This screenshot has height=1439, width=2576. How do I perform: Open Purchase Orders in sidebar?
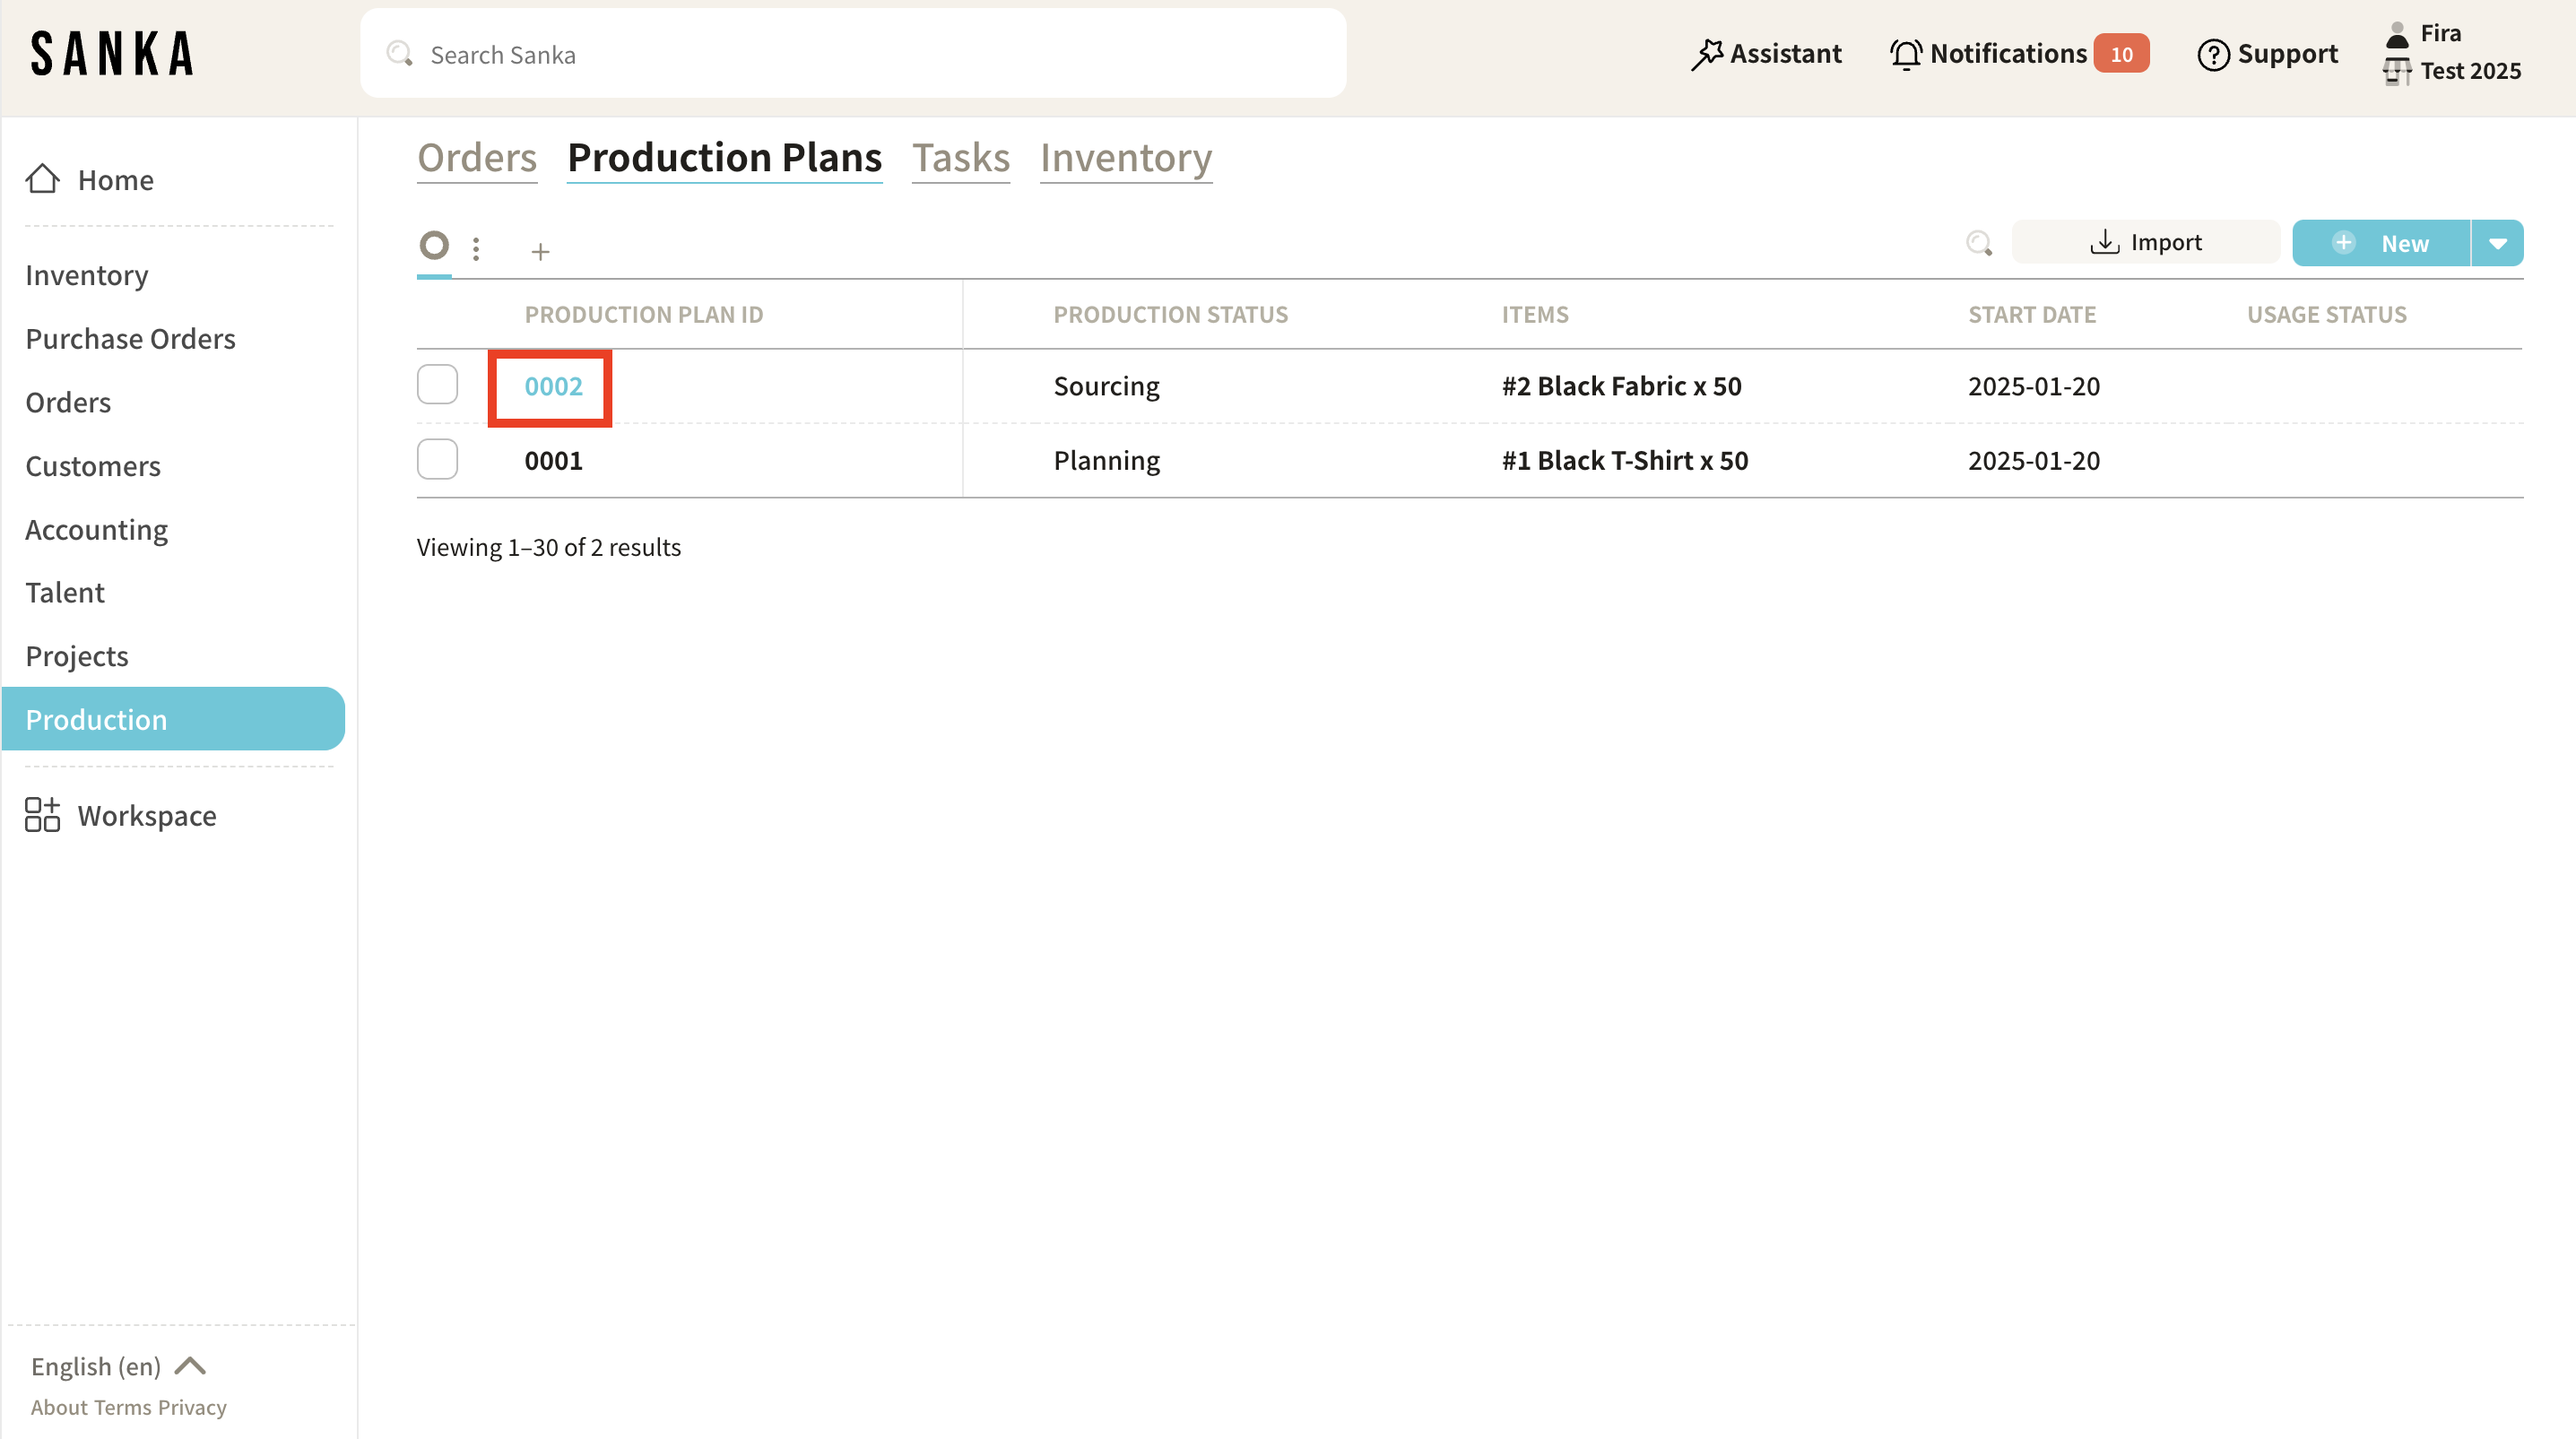[x=130, y=339]
